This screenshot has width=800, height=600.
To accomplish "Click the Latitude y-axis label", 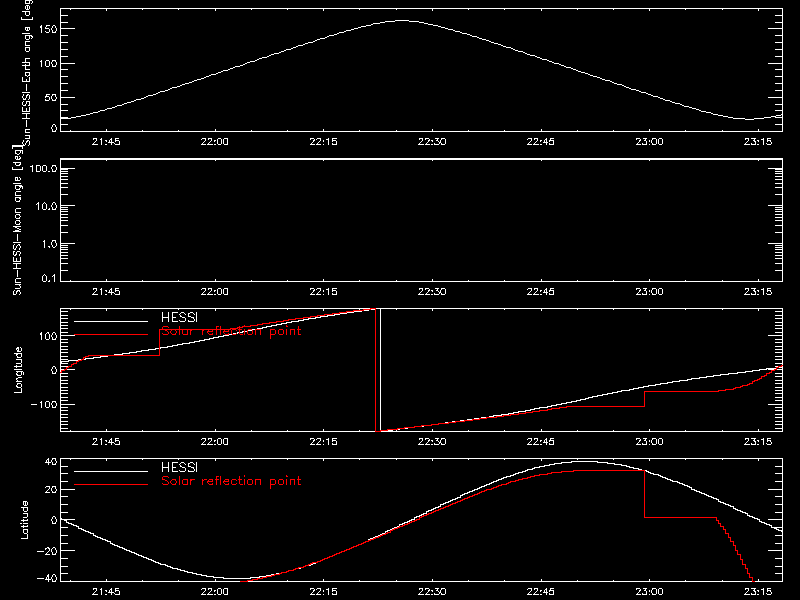I will click(24, 519).
